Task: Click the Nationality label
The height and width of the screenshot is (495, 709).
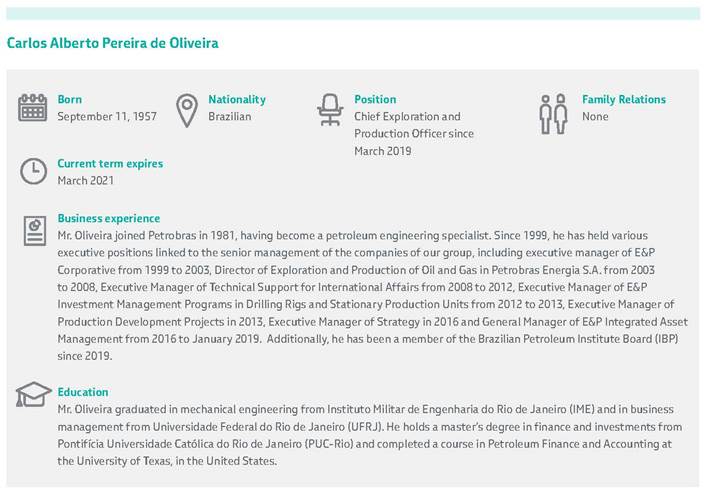Action: [237, 99]
